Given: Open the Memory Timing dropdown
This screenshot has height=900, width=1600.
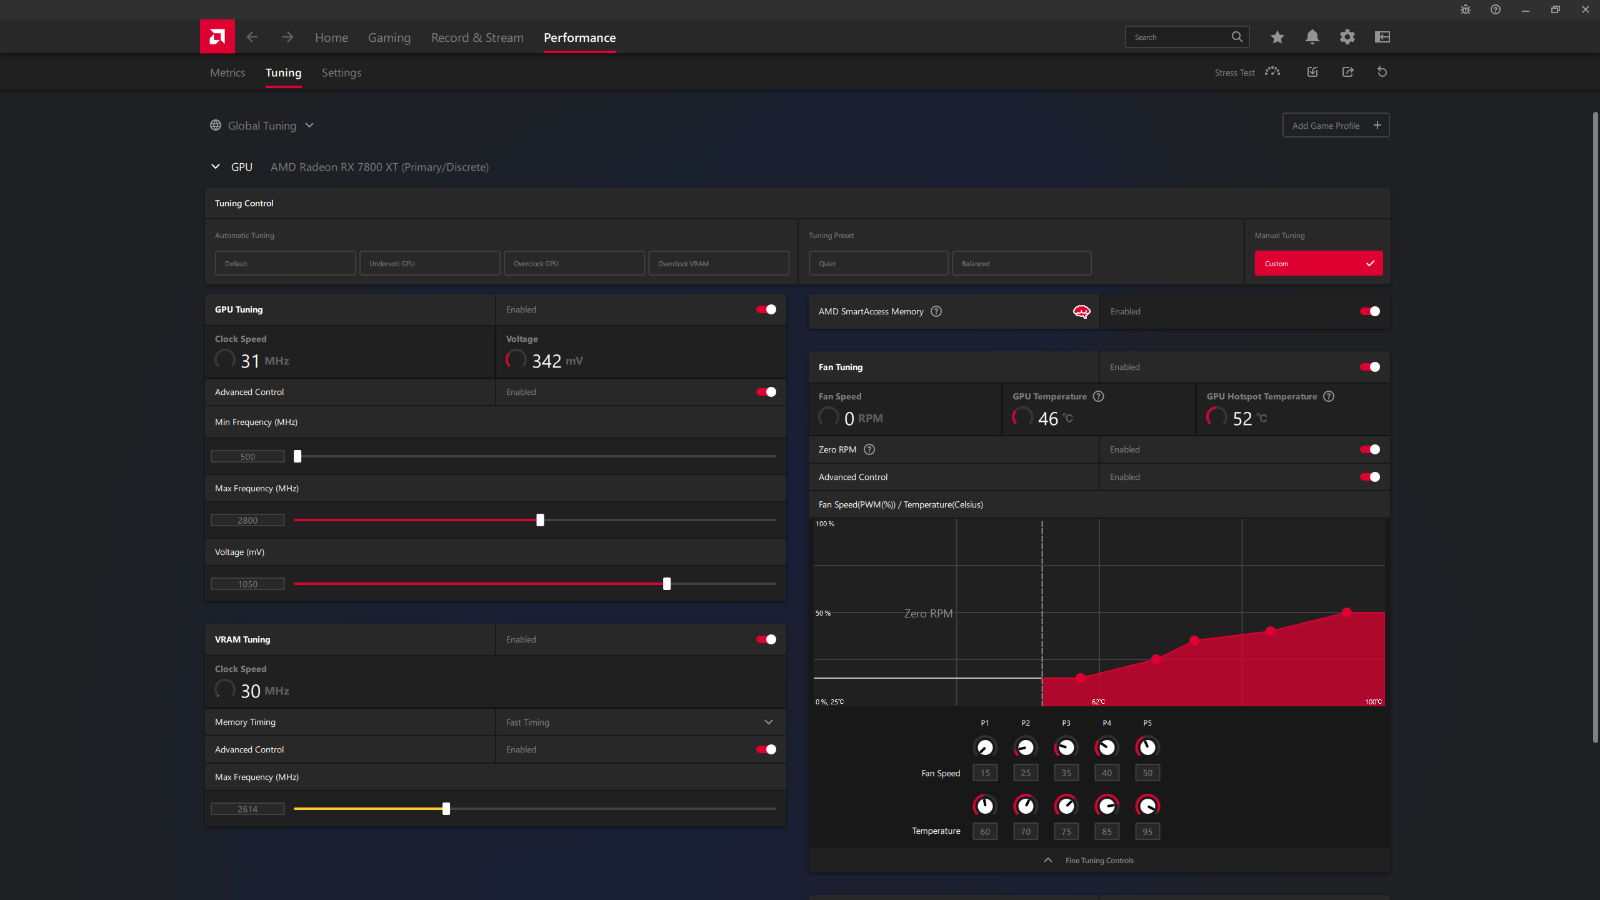Looking at the screenshot, I should click(640, 722).
